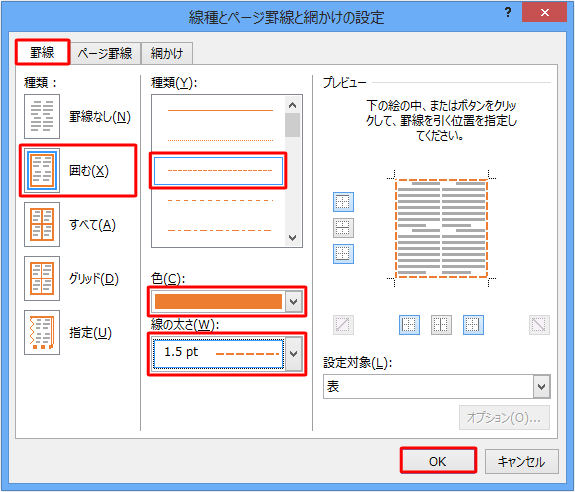Open the 色 (color) dropdown arrow
Image resolution: width=575 pixels, height=492 pixels.
tap(293, 302)
